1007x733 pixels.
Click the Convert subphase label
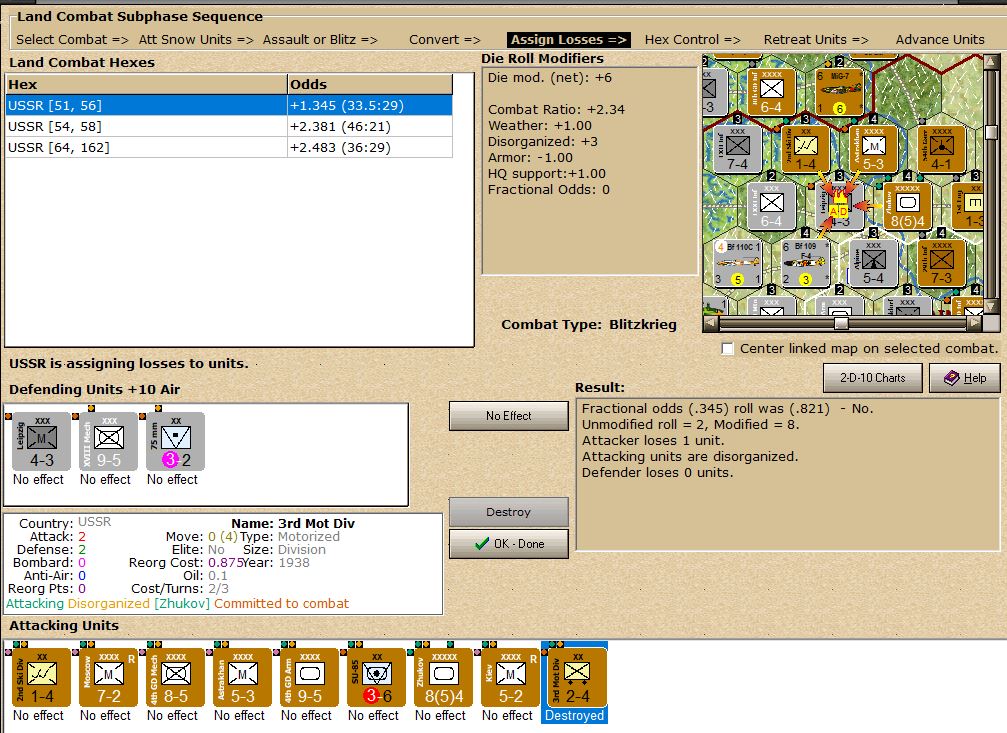444,40
